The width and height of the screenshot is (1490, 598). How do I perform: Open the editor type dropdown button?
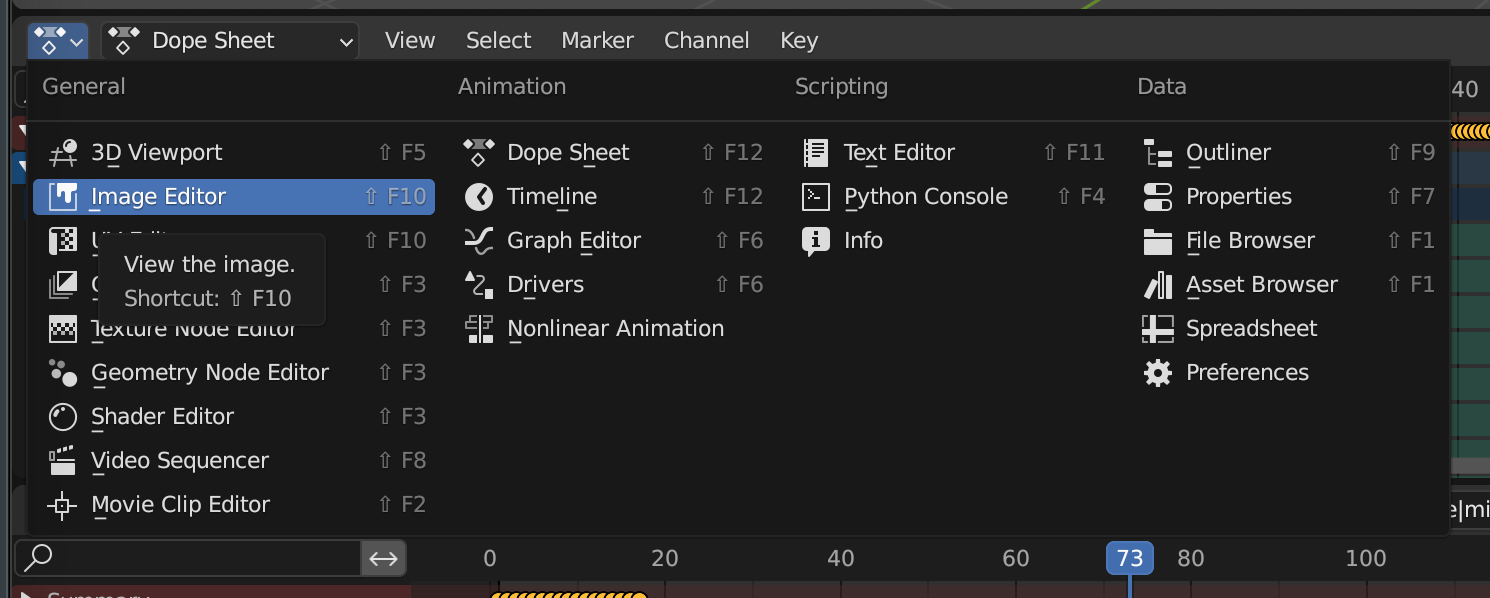tap(58, 41)
